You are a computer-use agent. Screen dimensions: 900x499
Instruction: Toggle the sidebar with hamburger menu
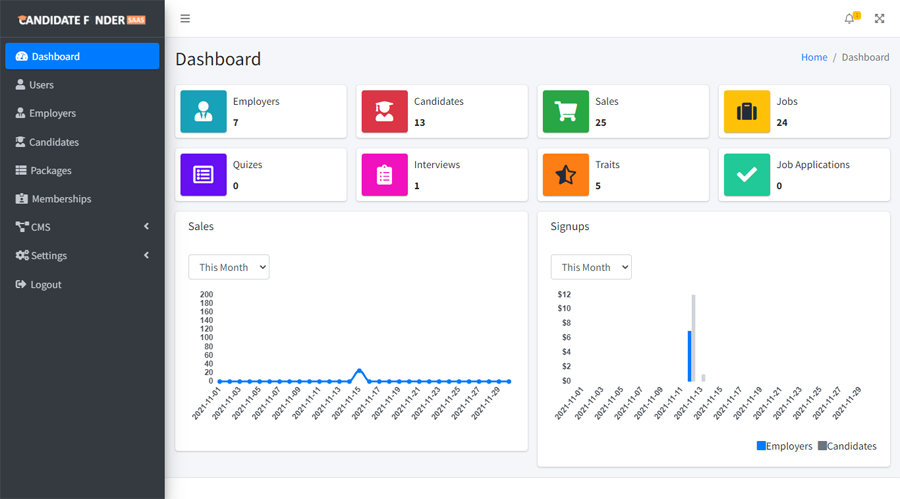pos(185,19)
